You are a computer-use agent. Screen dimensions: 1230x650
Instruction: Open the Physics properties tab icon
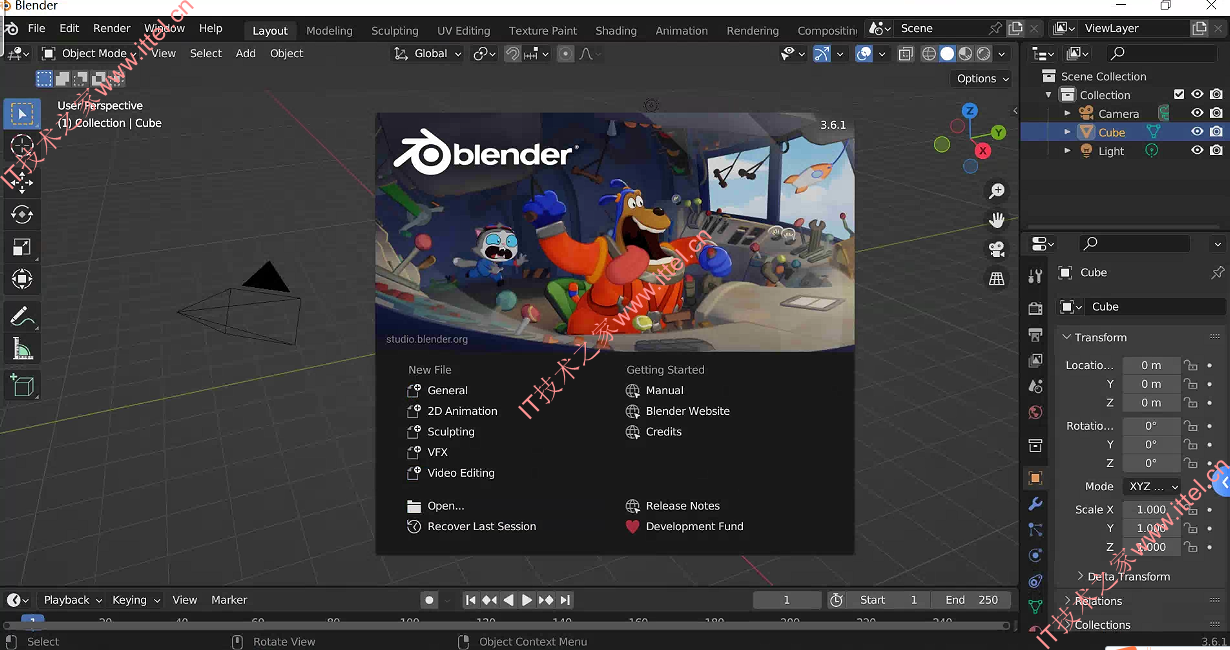1036,555
